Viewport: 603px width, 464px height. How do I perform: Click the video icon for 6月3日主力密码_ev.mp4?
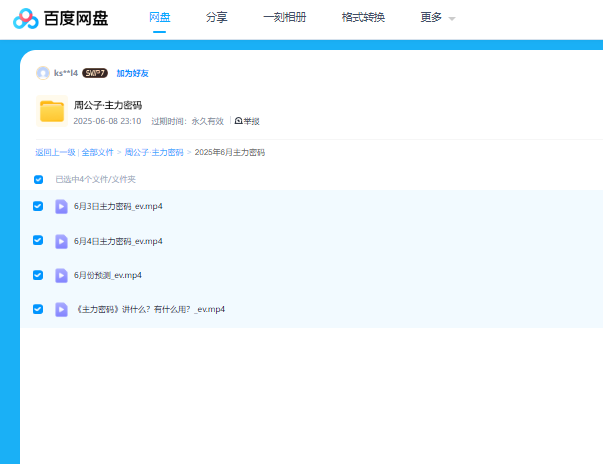click(61, 206)
